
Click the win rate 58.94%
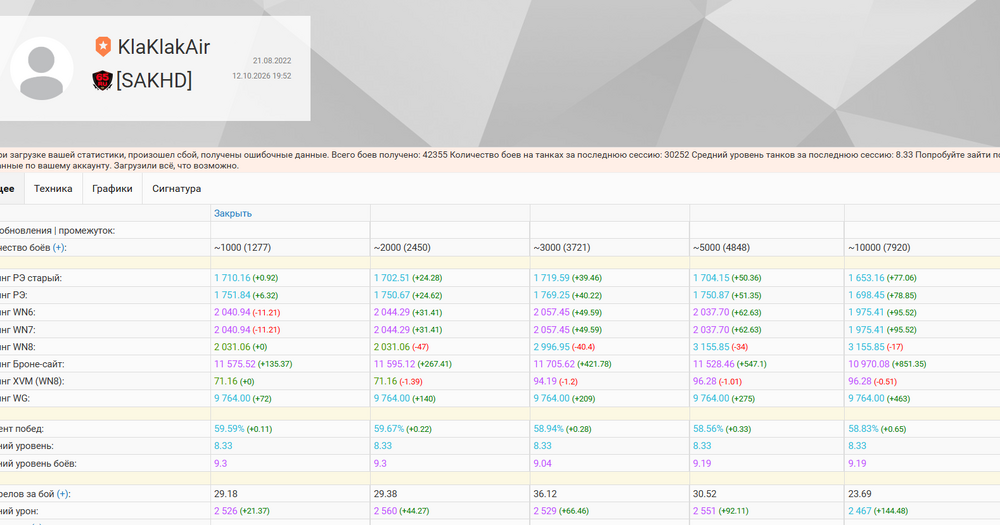548,429
